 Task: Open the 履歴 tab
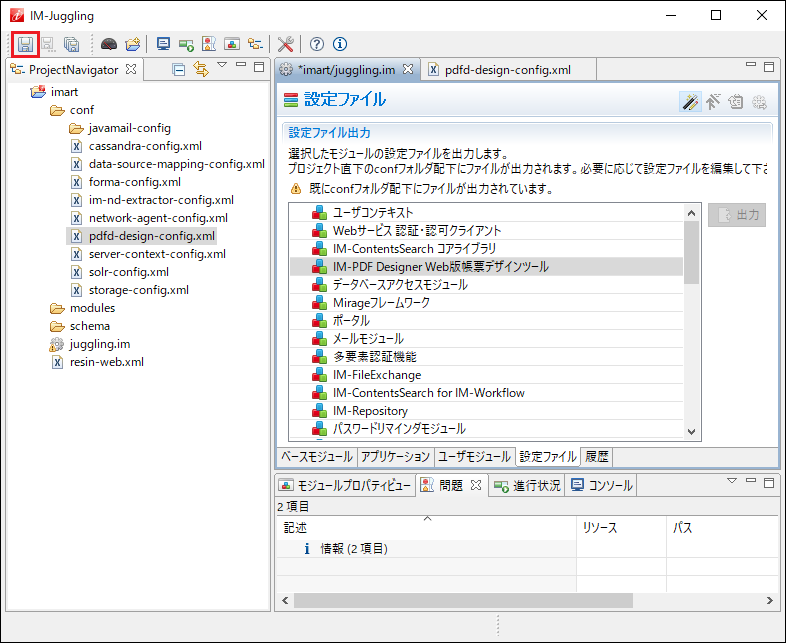(x=597, y=457)
